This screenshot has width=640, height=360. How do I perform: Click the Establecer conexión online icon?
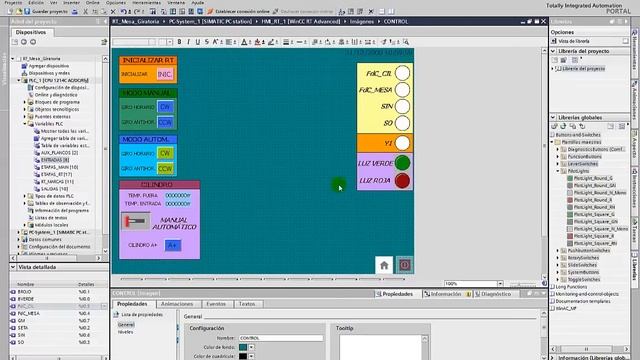(x=210, y=11)
